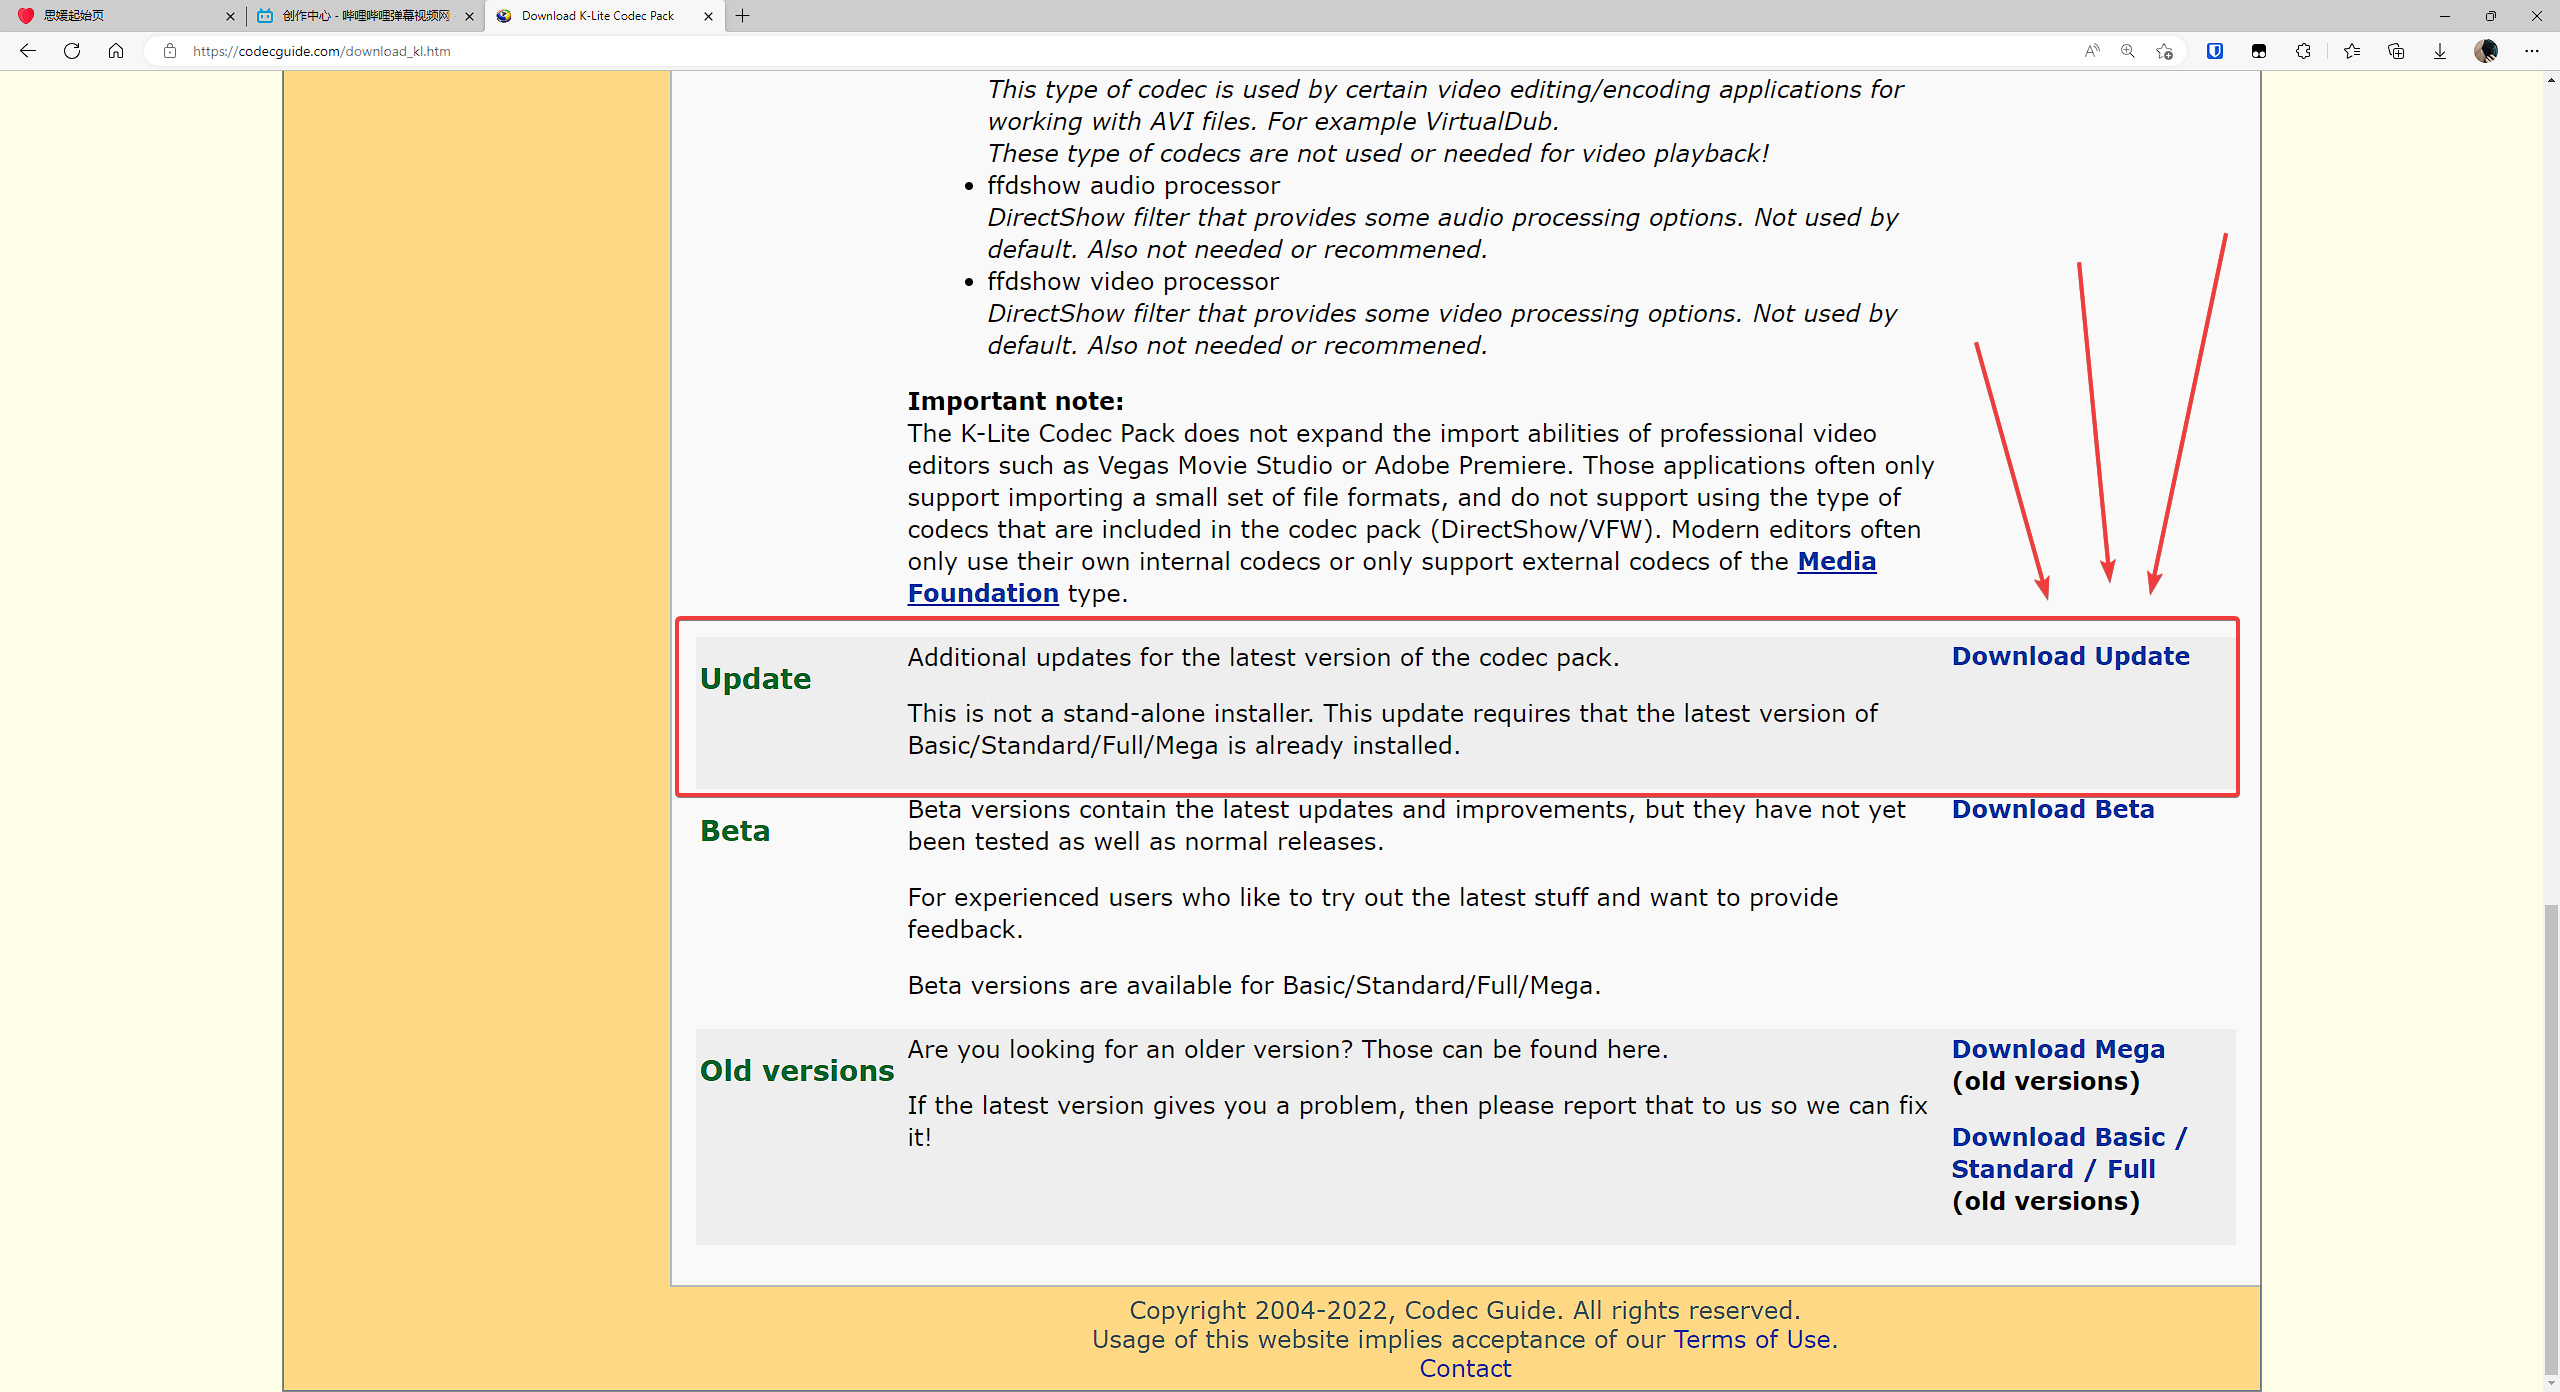The image size is (2560, 1392).
Task: Open the Terms of Use link
Action: point(1752,1339)
